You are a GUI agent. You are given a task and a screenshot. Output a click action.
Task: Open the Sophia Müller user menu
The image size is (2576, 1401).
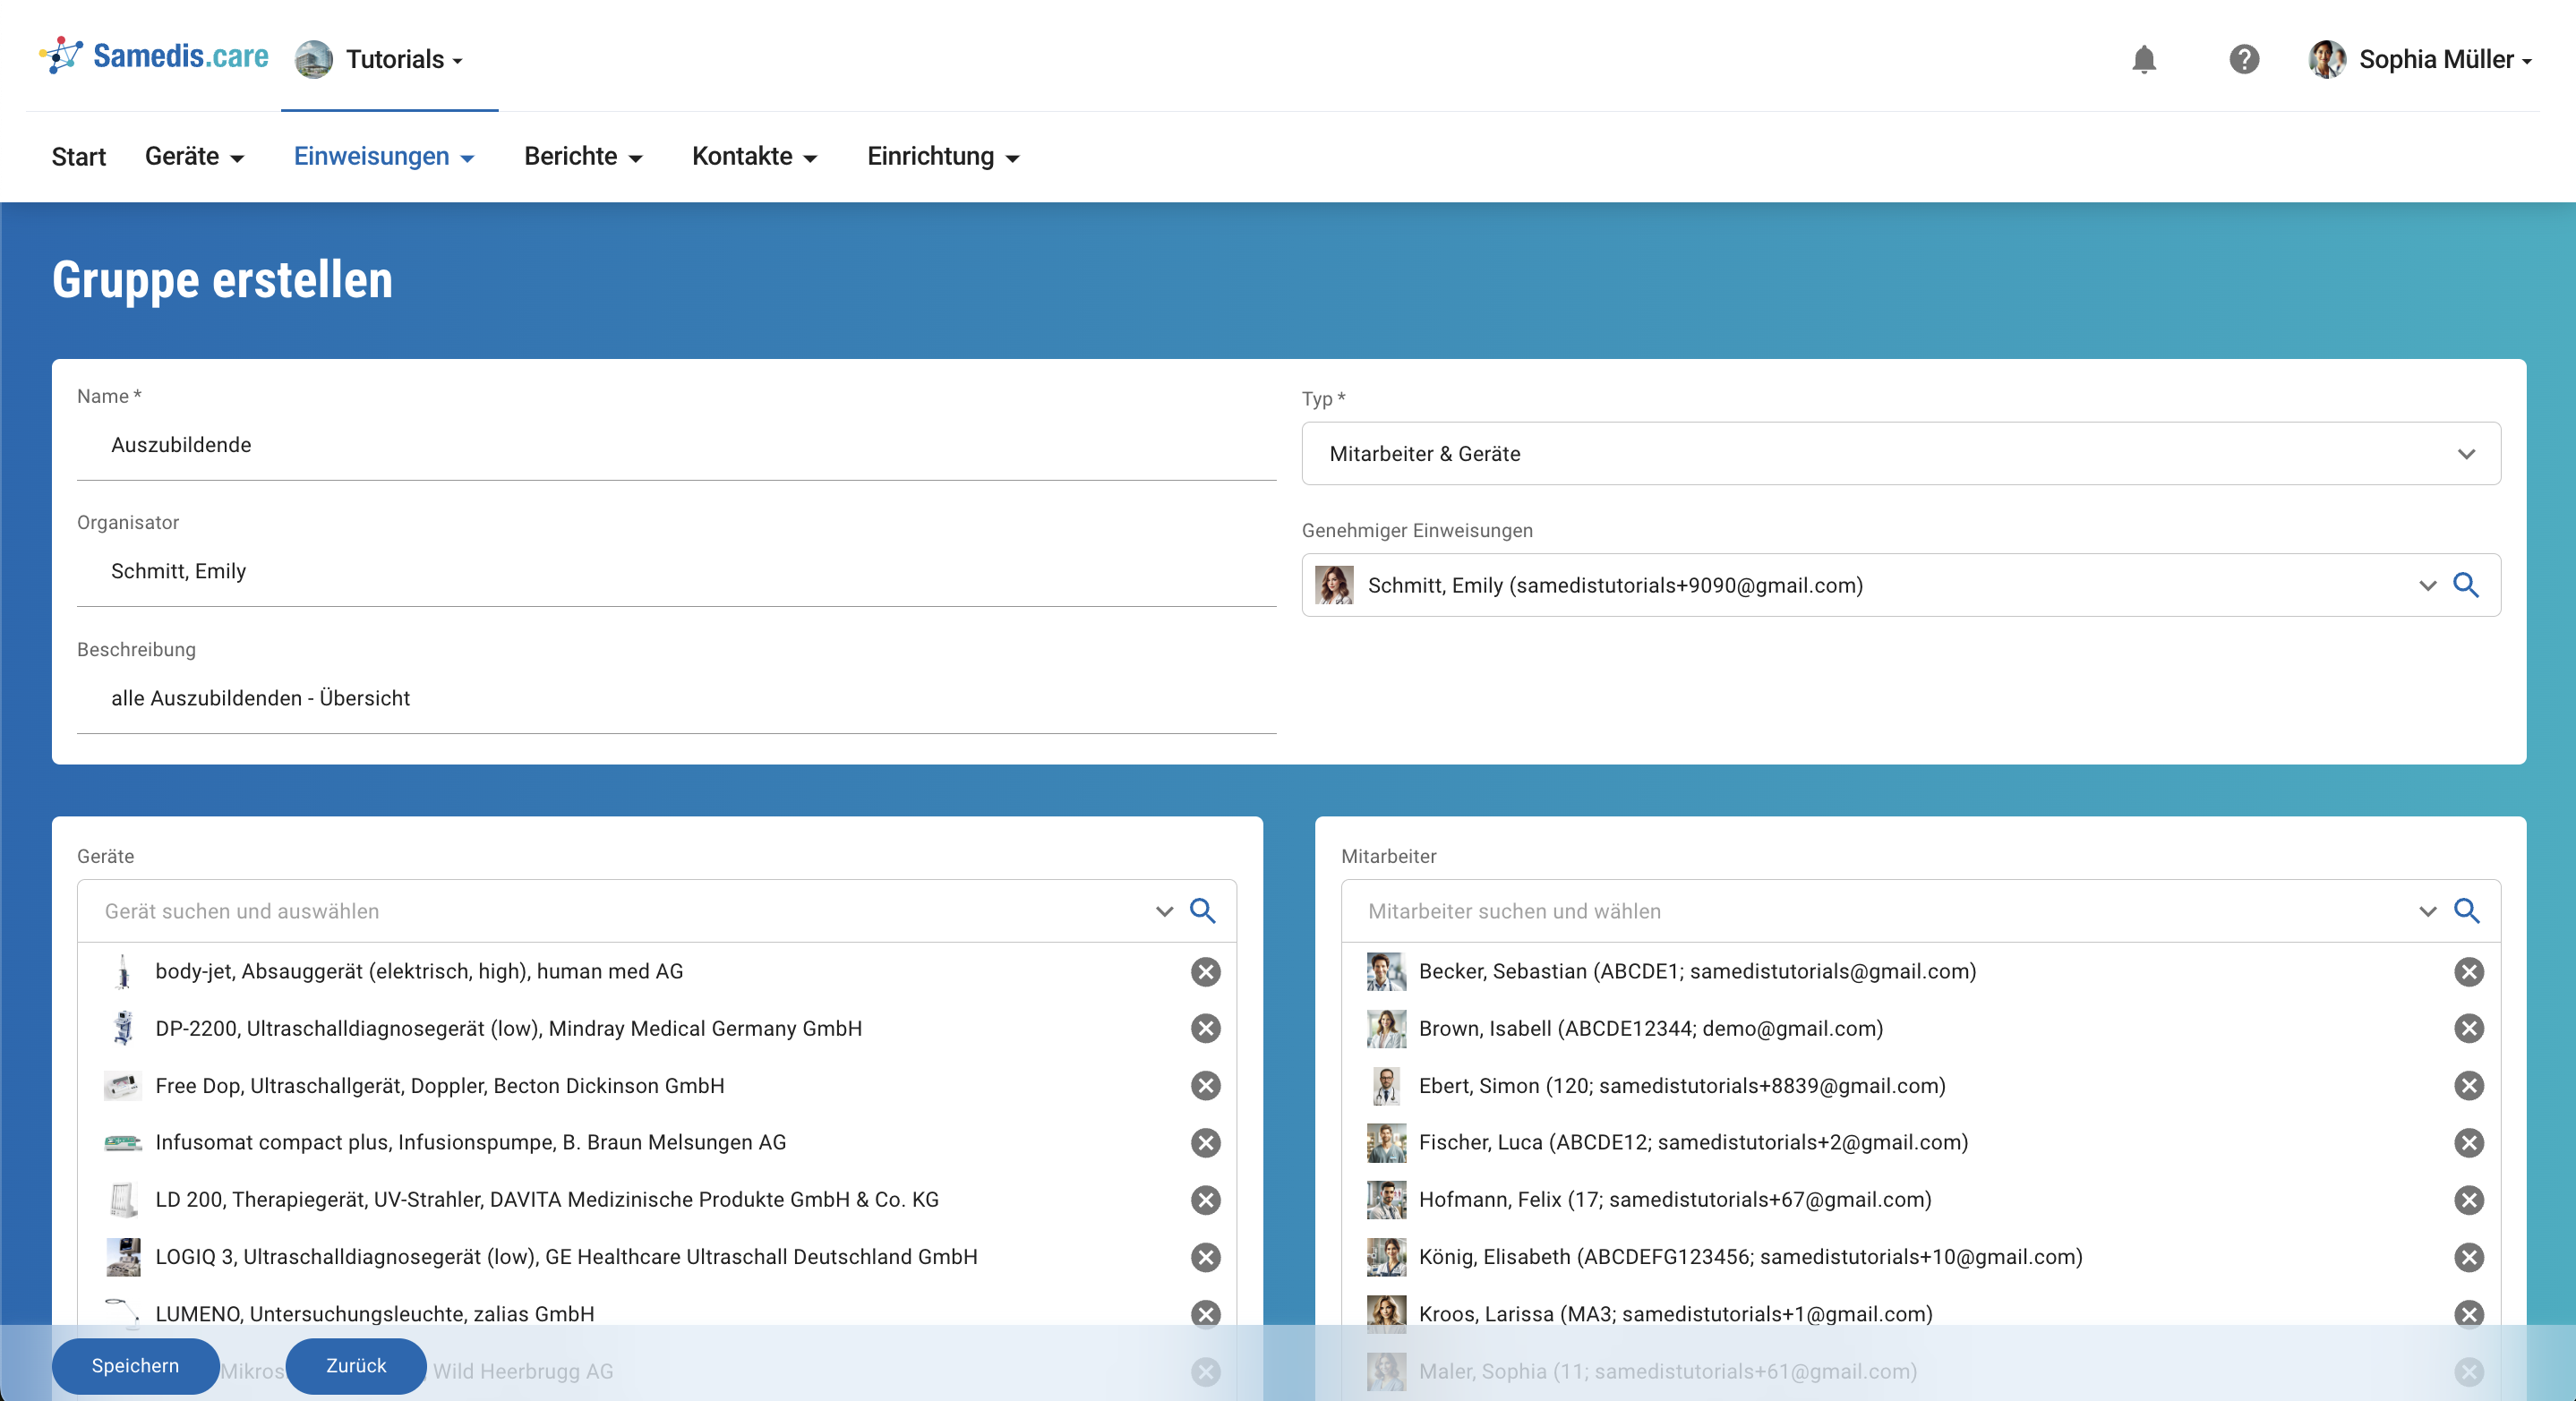[2446, 60]
